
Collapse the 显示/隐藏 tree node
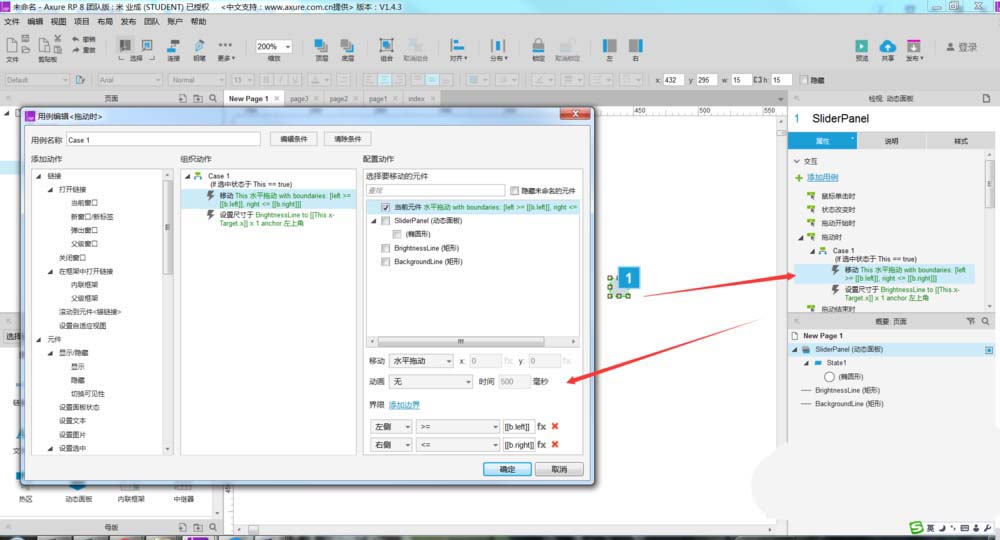point(51,353)
